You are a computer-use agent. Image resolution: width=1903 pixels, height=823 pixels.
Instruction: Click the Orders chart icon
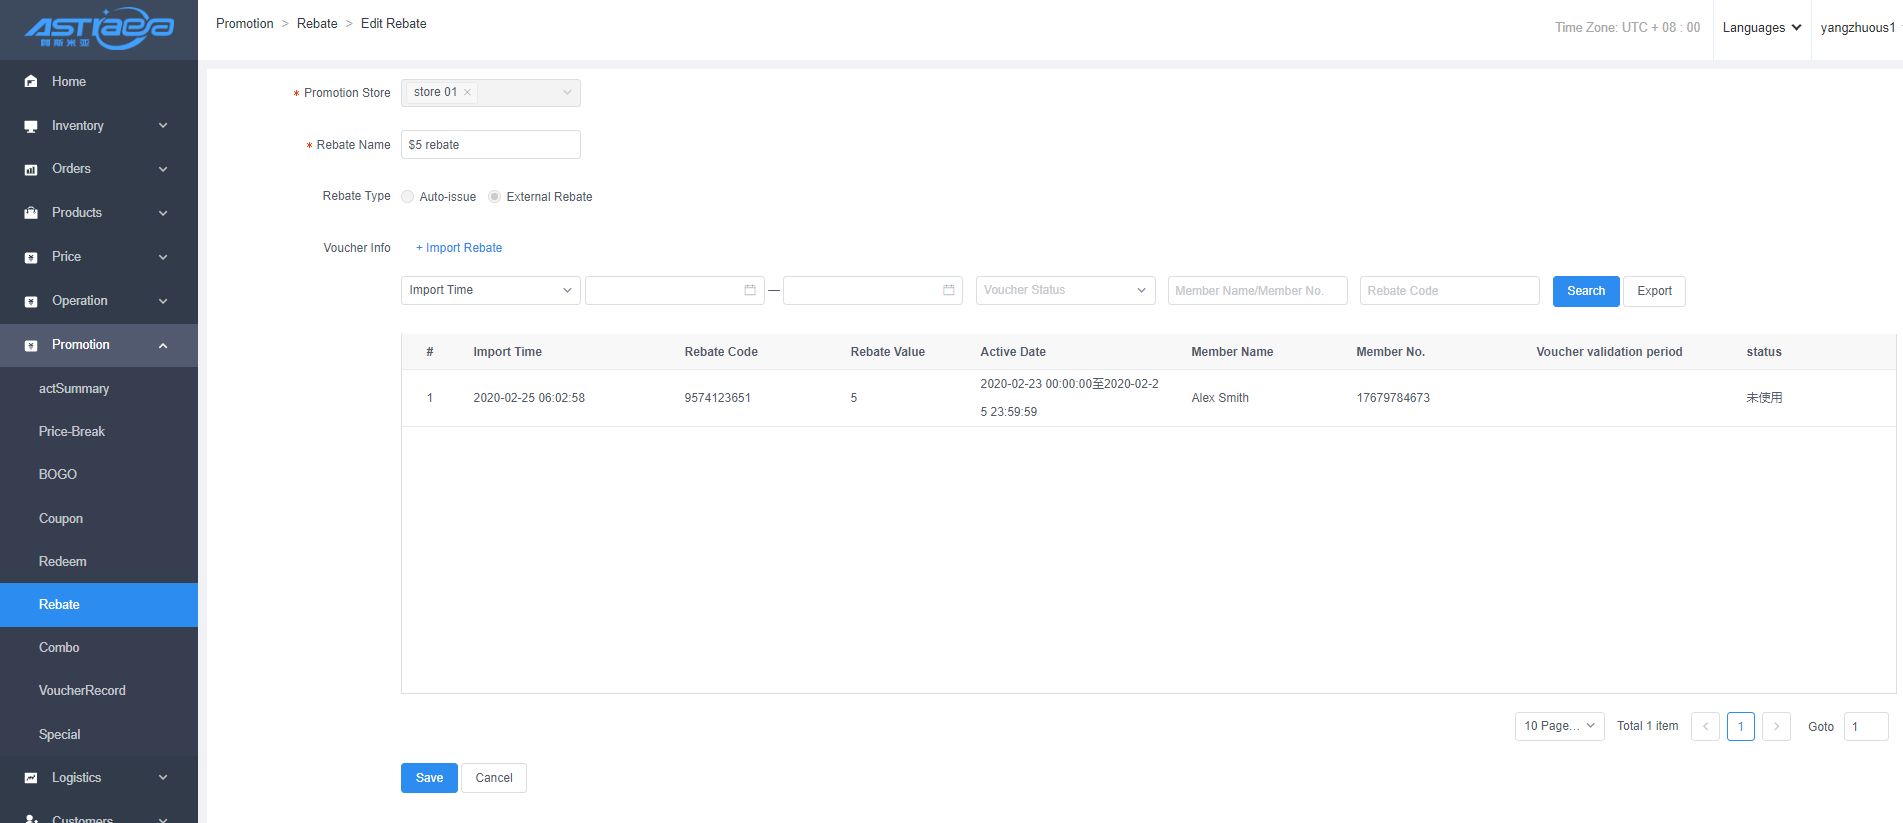click(x=31, y=170)
